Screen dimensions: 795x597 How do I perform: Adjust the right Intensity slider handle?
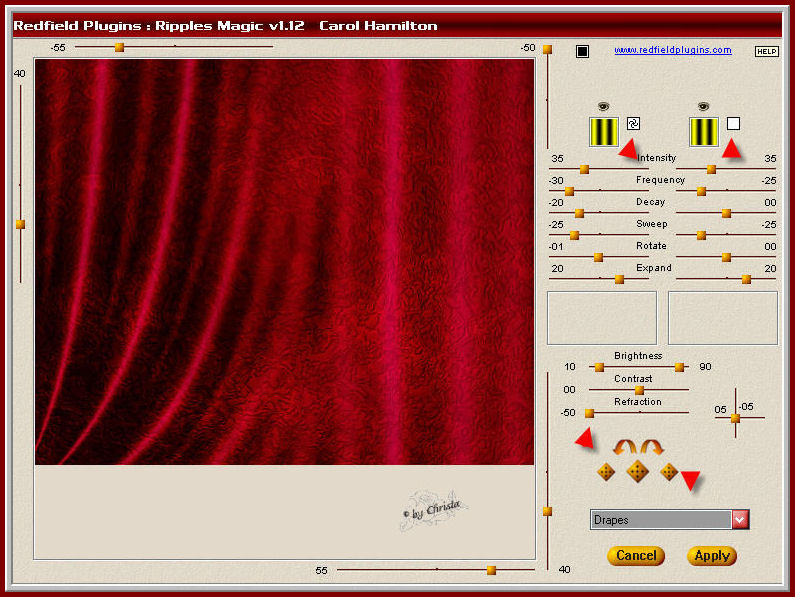pos(711,169)
